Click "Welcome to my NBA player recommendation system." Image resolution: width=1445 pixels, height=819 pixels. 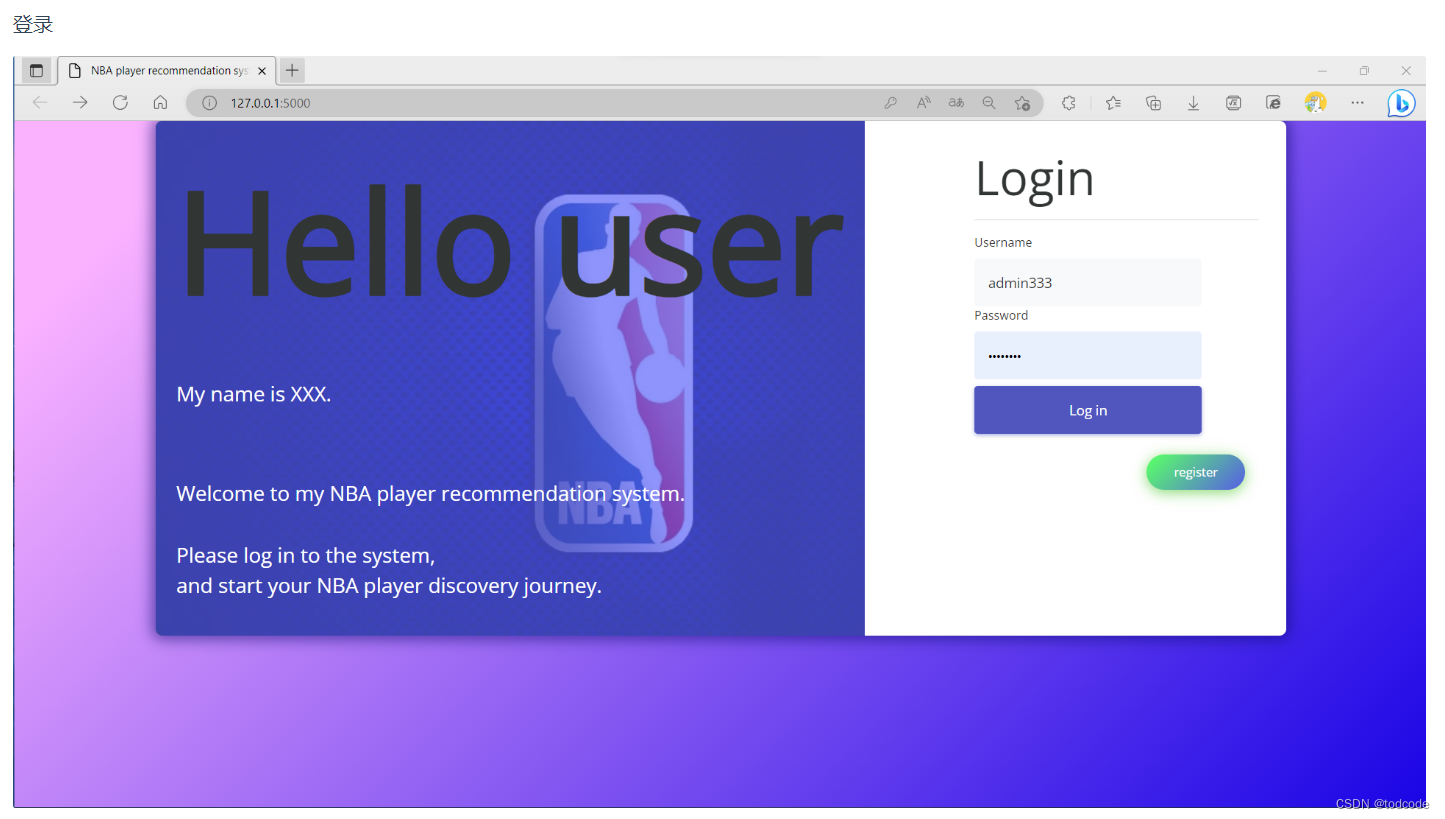tap(430, 494)
